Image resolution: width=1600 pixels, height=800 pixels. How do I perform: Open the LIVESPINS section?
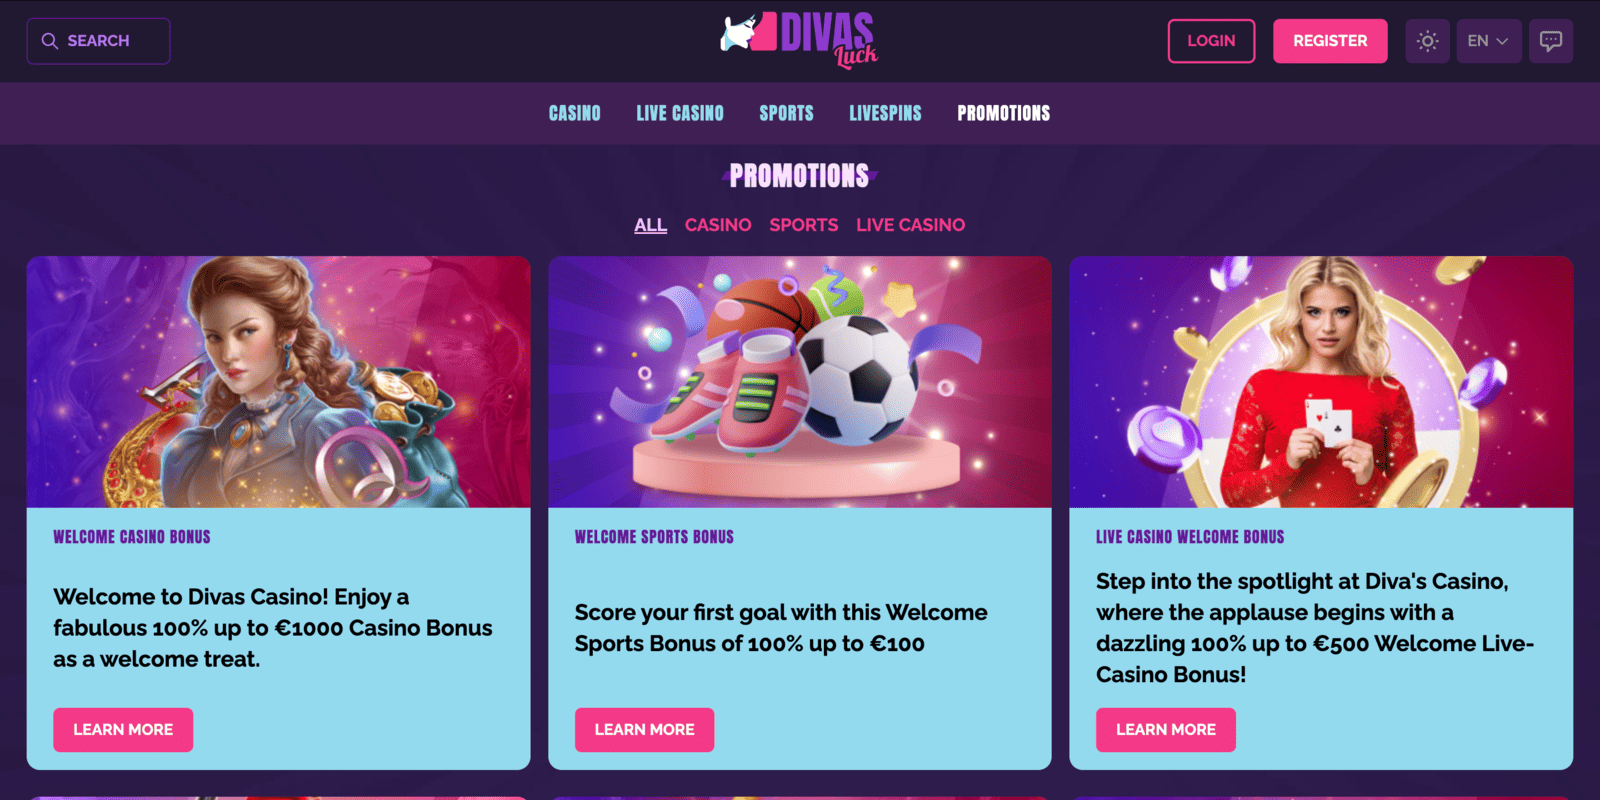tap(885, 113)
